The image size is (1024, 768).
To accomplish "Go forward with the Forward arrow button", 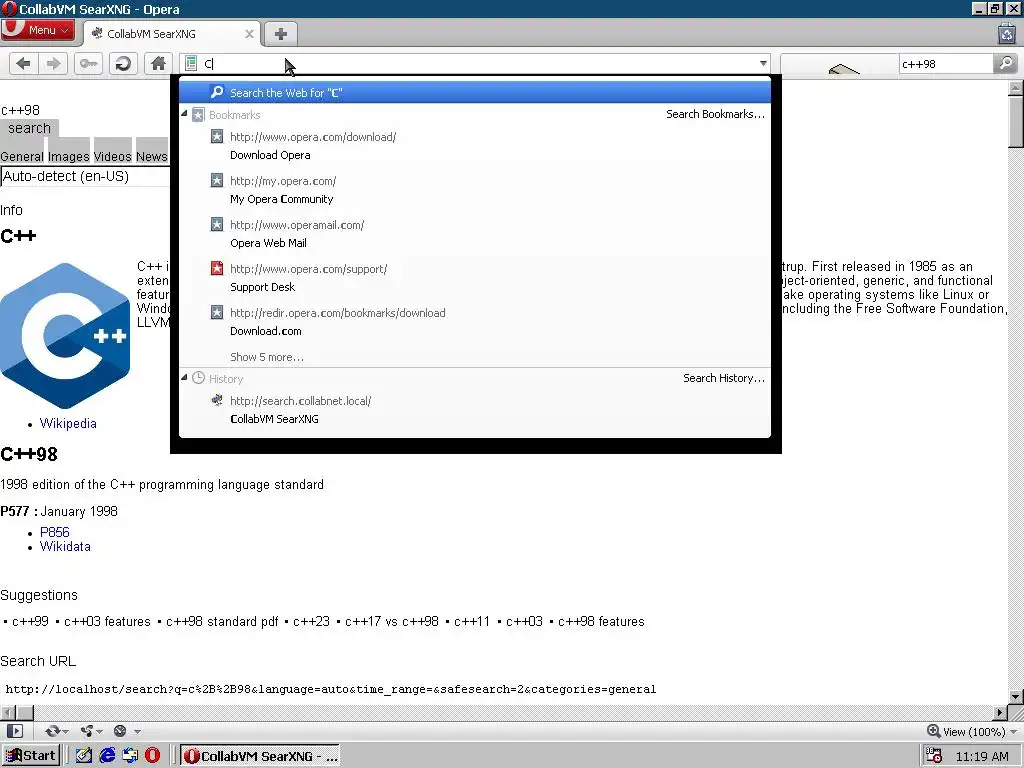I will tap(53, 63).
